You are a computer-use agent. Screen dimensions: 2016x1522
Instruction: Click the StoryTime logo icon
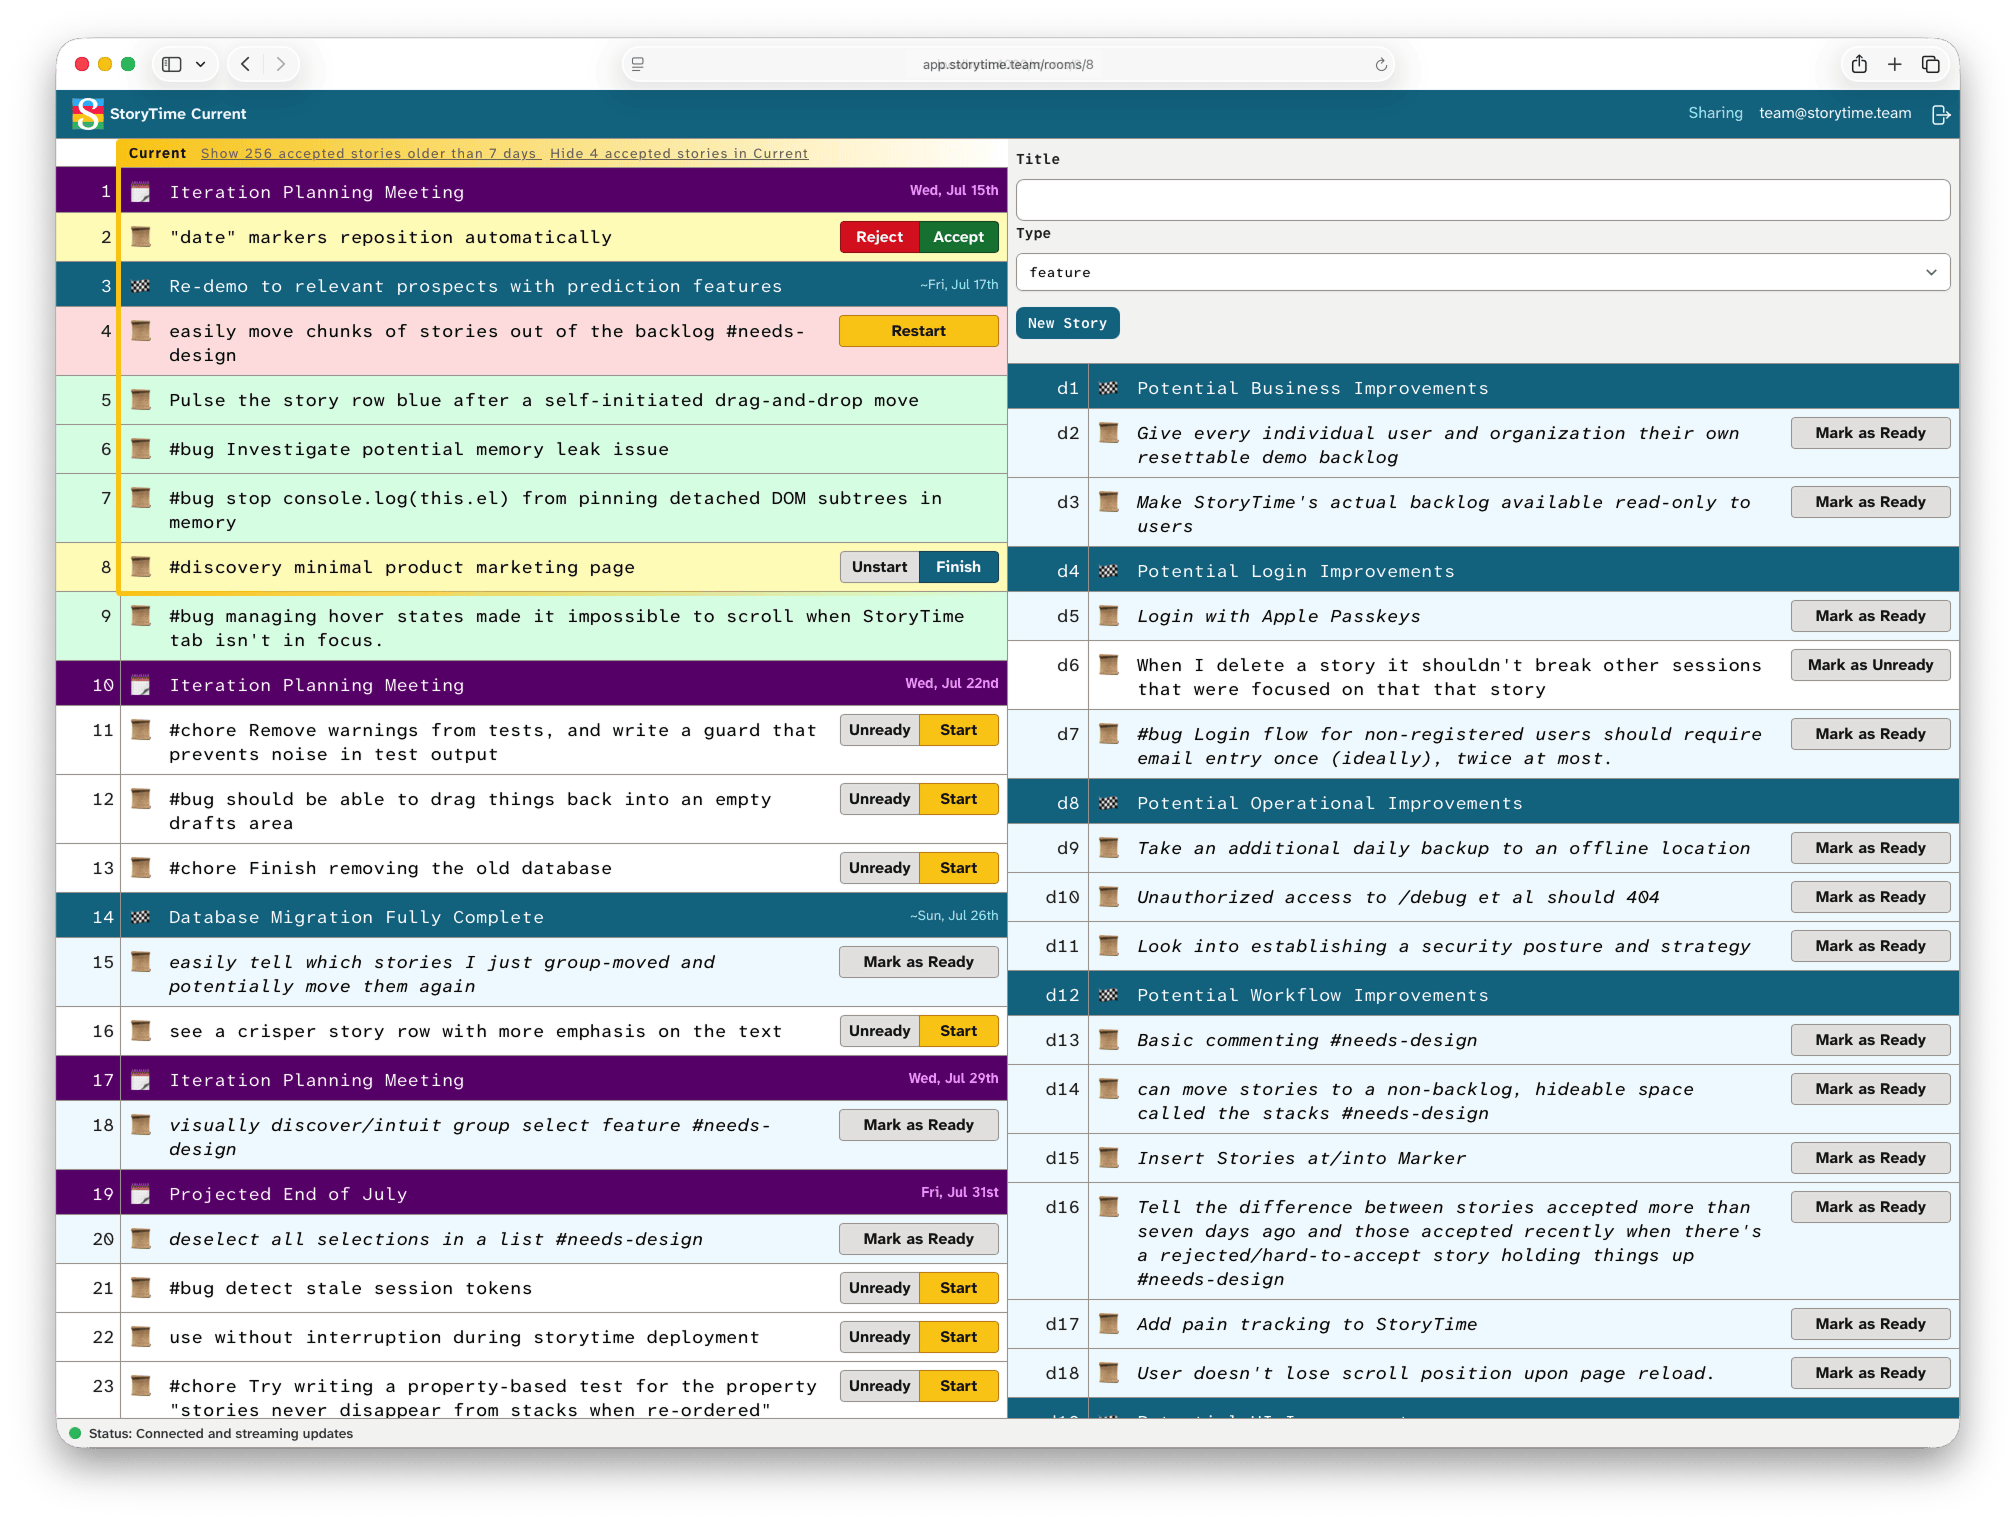coord(88,114)
